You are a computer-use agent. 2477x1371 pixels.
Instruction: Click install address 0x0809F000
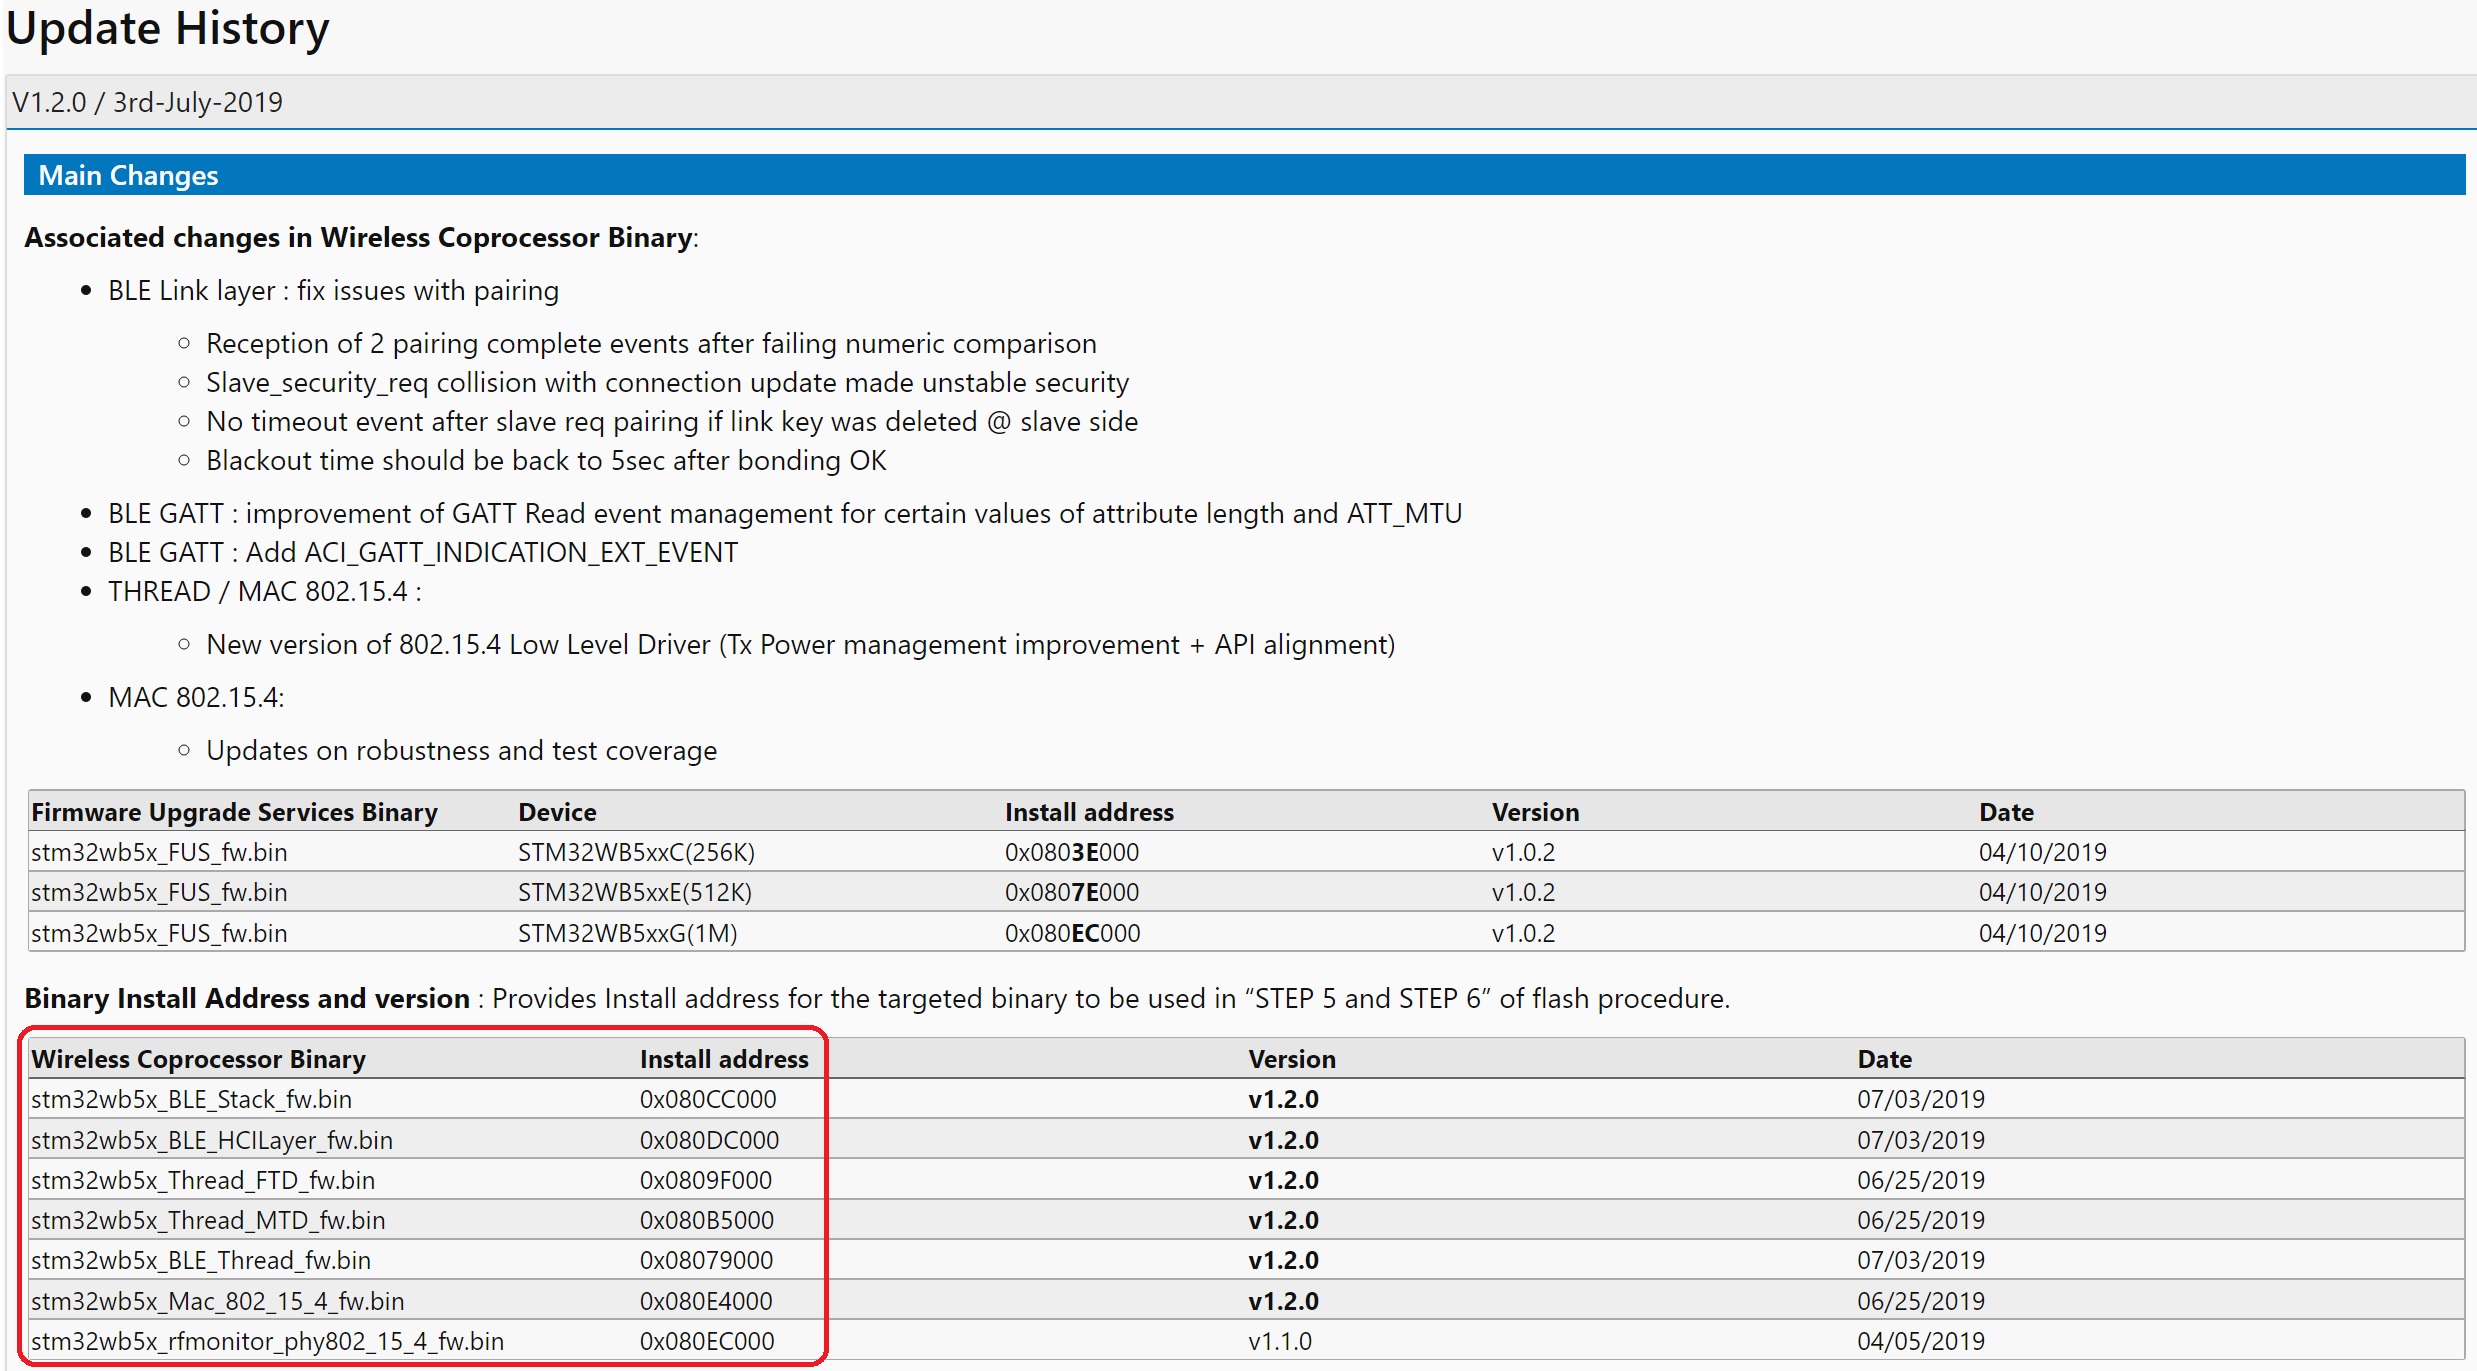[x=706, y=1180]
